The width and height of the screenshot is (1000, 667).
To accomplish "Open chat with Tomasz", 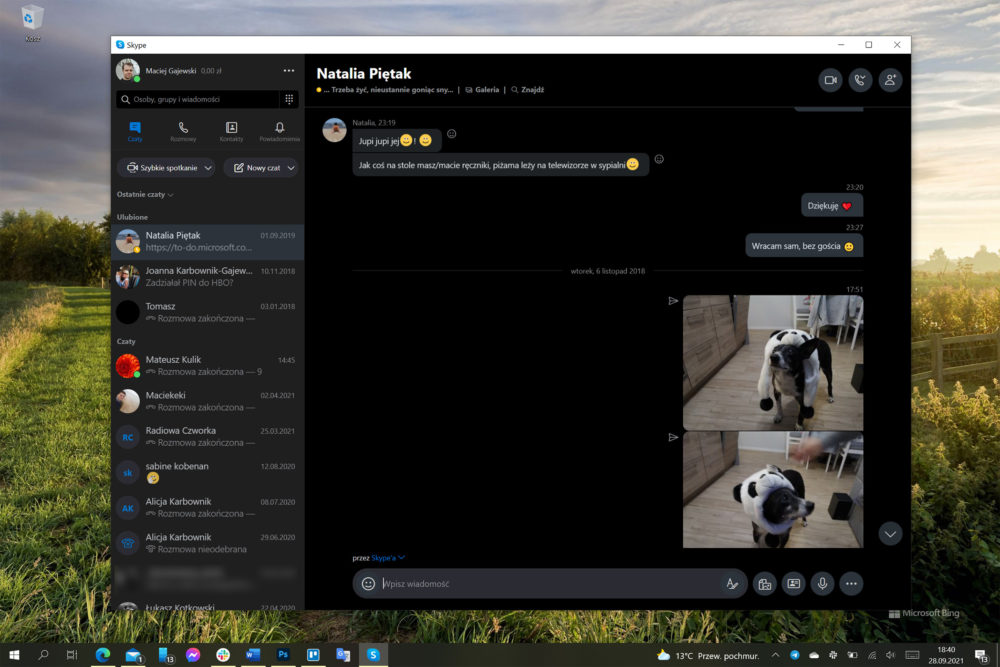I will [207, 312].
